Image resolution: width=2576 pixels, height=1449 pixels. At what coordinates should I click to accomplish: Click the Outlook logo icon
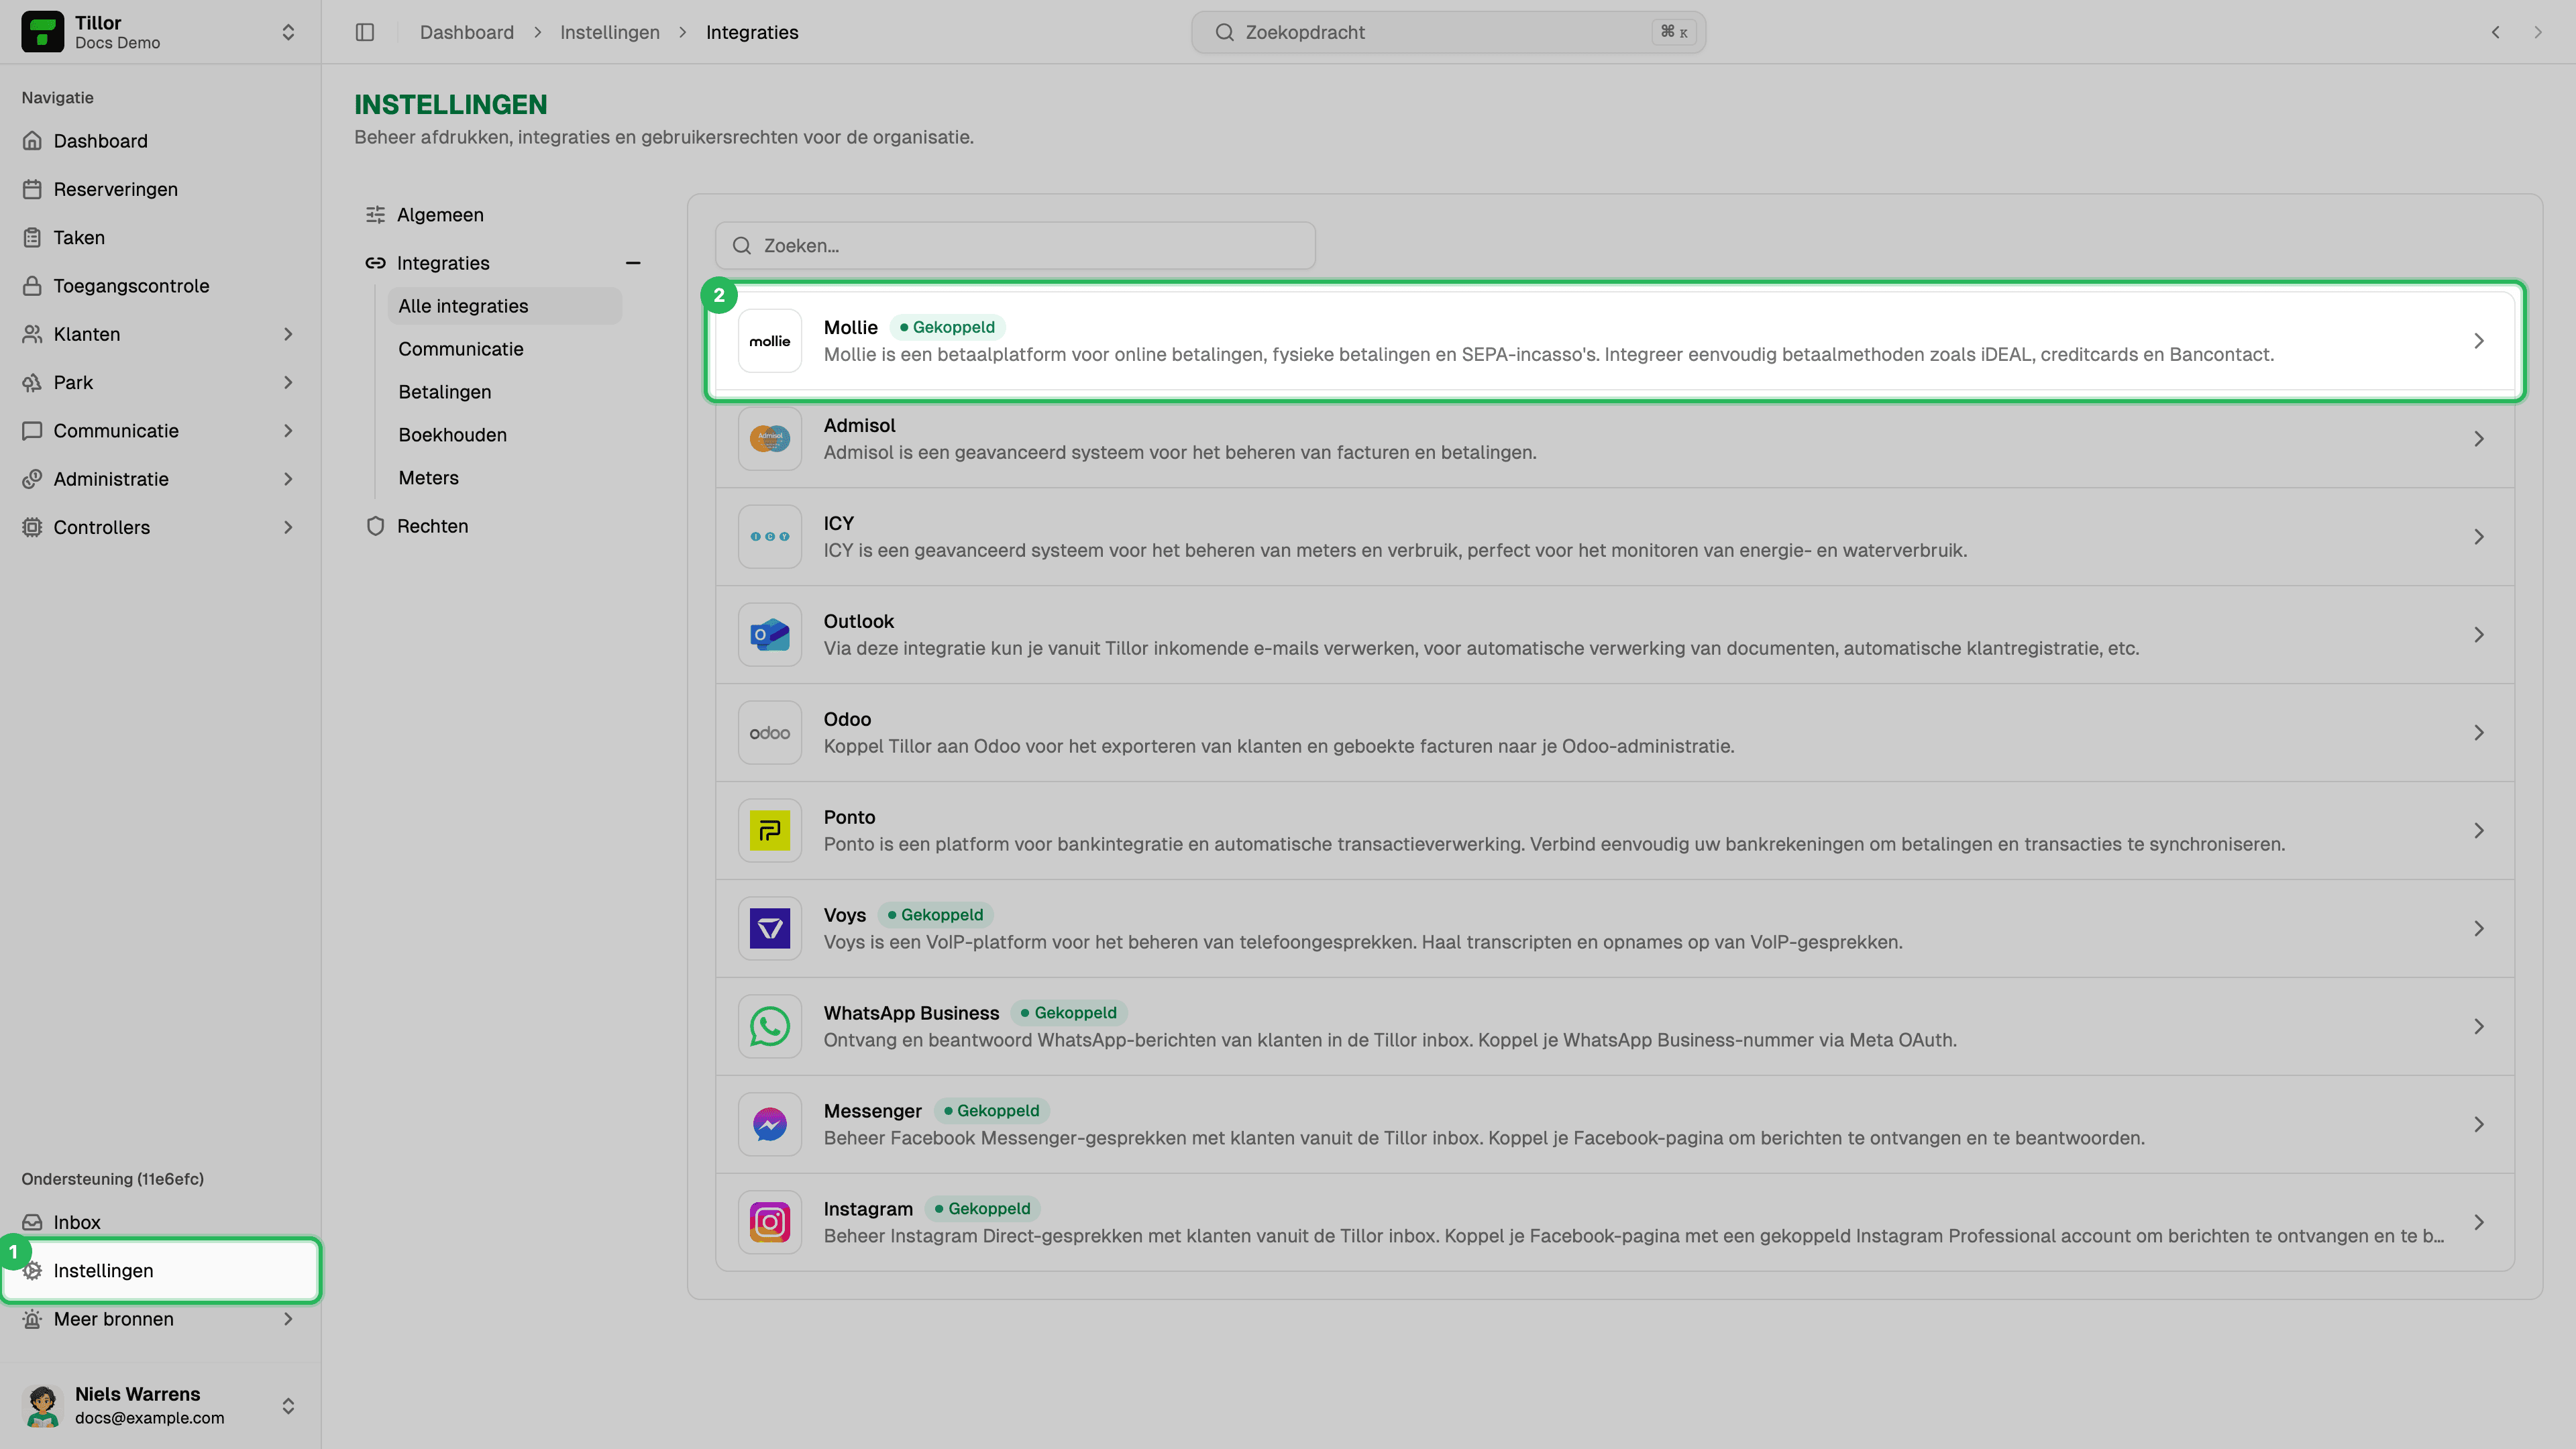[x=770, y=635]
